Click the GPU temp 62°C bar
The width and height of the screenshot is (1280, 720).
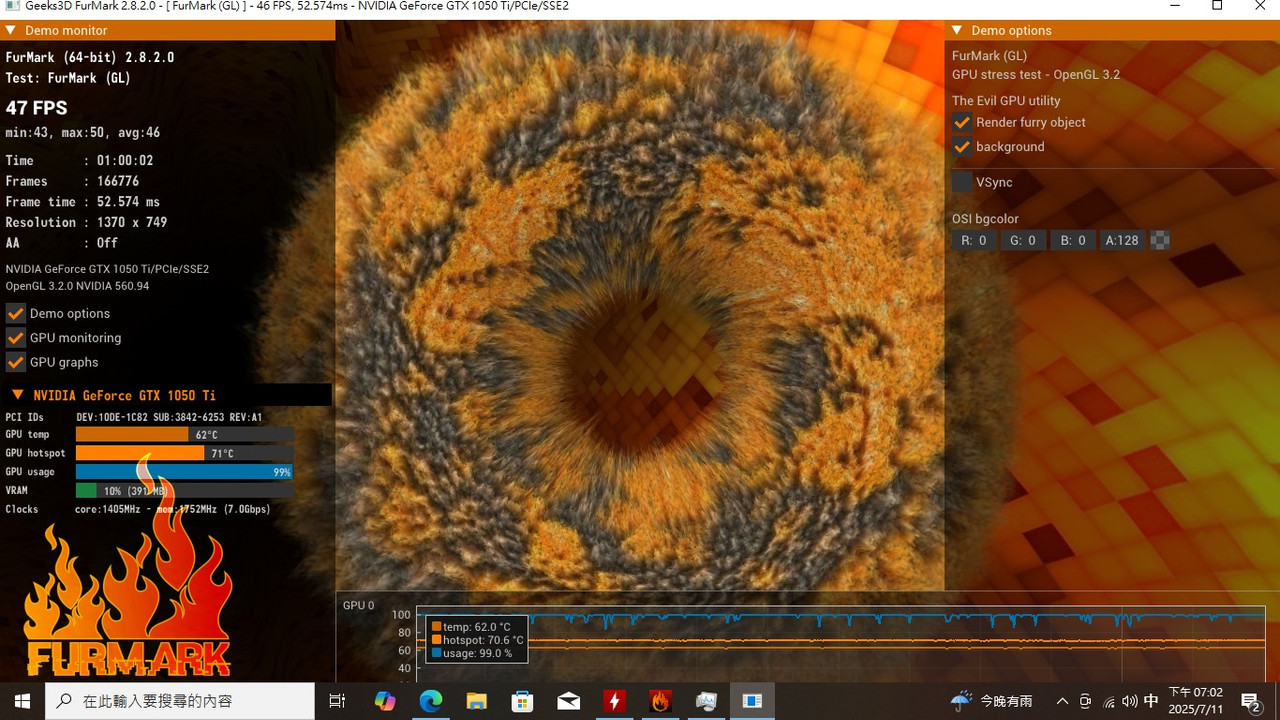[185, 434]
